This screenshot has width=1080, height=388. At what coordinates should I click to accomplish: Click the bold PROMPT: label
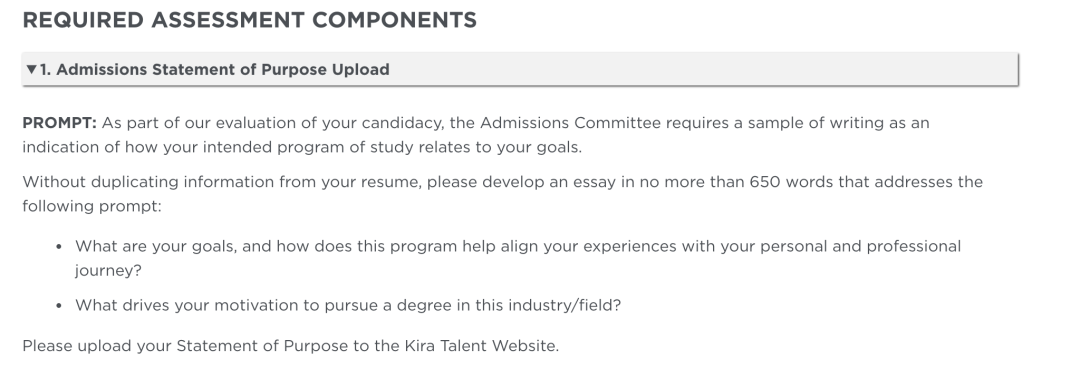click(x=59, y=123)
